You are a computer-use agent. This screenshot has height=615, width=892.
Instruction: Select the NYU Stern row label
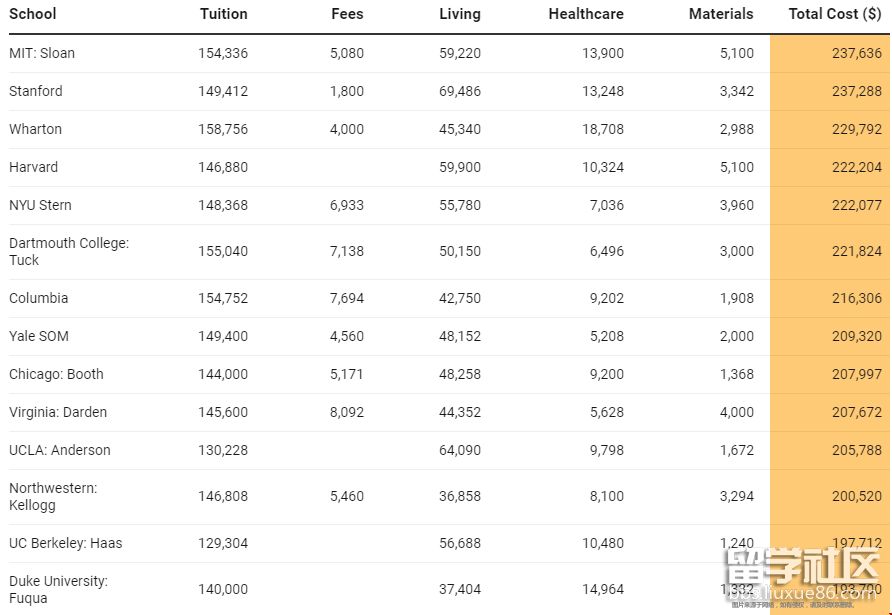pyautogui.click(x=41, y=205)
